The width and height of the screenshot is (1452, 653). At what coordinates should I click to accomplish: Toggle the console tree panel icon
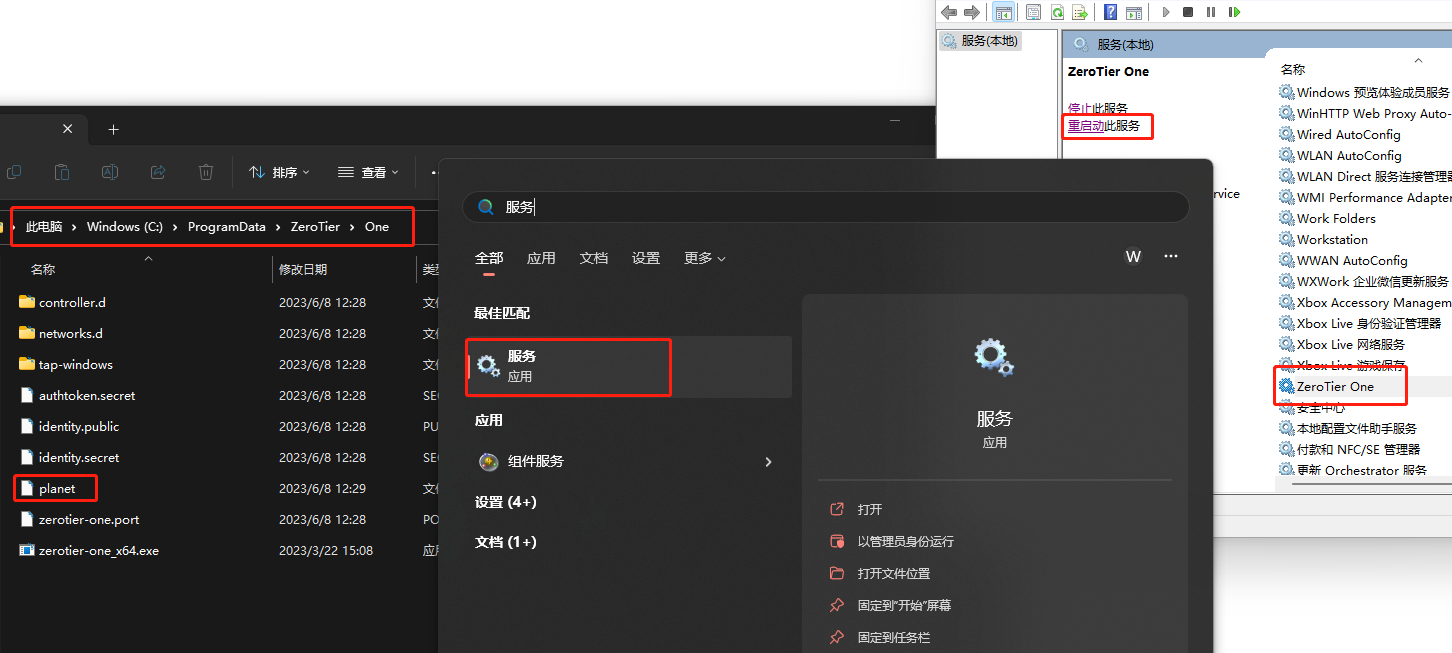[1003, 11]
